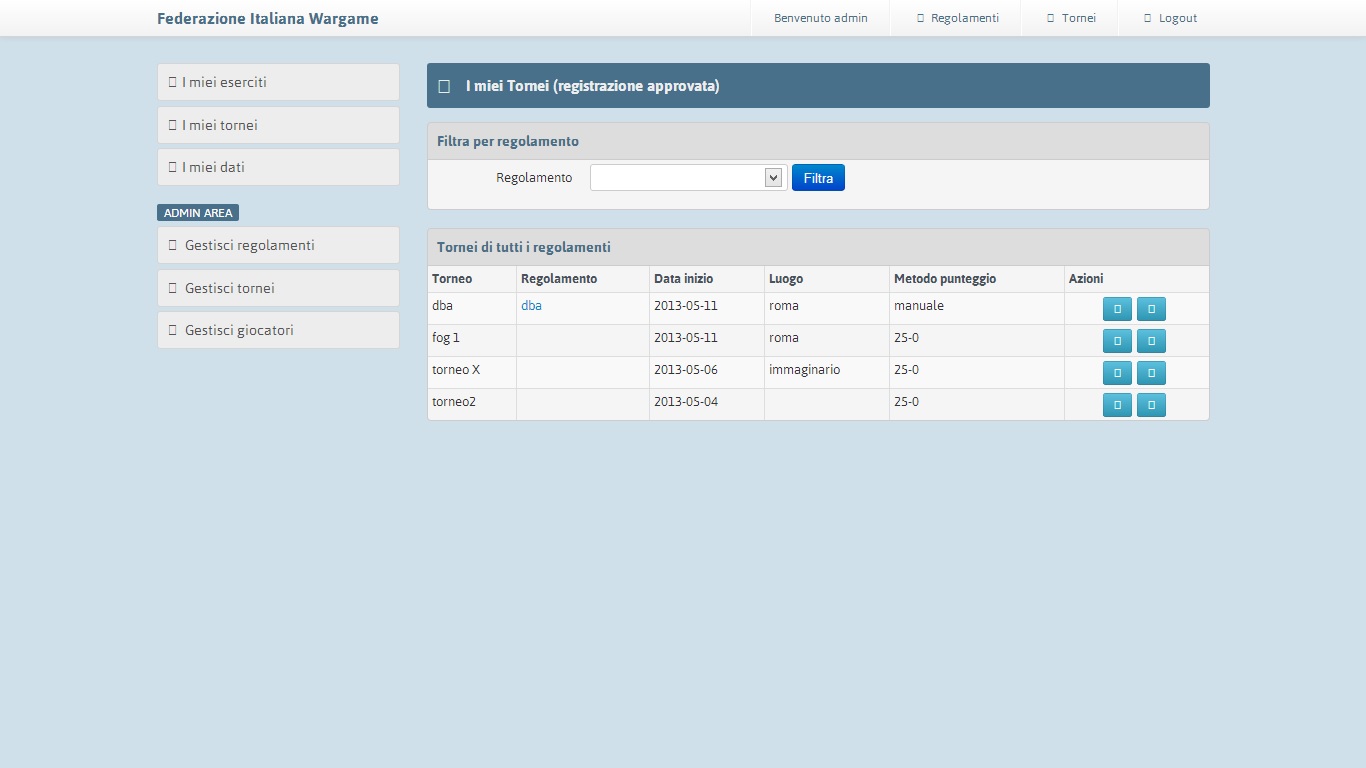Viewport: 1366px width, 768px height.
Task: Open Gestisci regolamenti admin page
Action: tap(278, 245)
